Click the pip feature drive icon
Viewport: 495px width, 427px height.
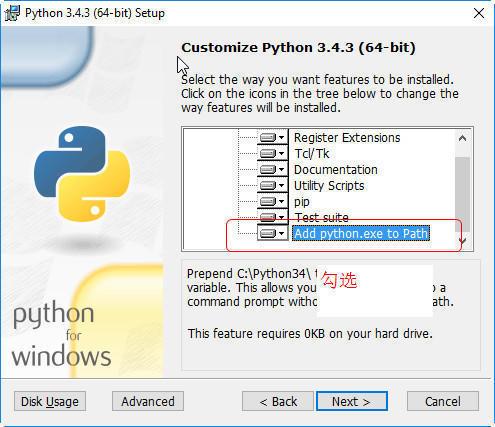(272, 201)
